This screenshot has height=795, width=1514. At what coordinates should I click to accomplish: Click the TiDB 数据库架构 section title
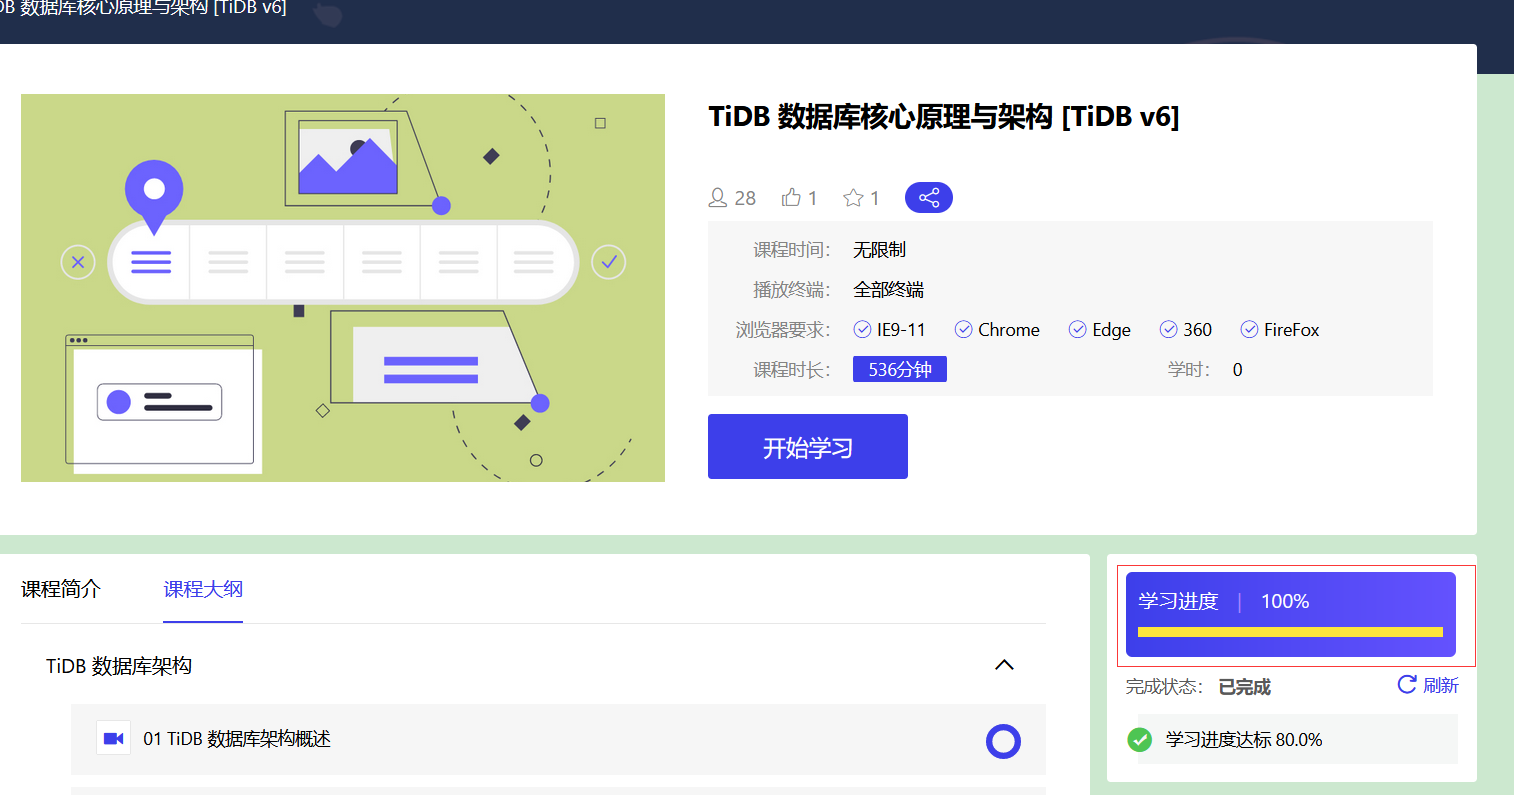(x=119, y=666)
